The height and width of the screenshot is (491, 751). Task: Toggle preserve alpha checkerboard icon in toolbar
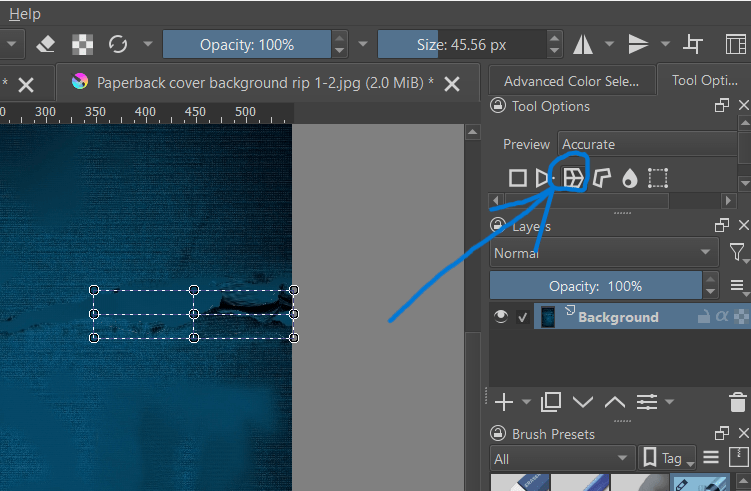82,44
